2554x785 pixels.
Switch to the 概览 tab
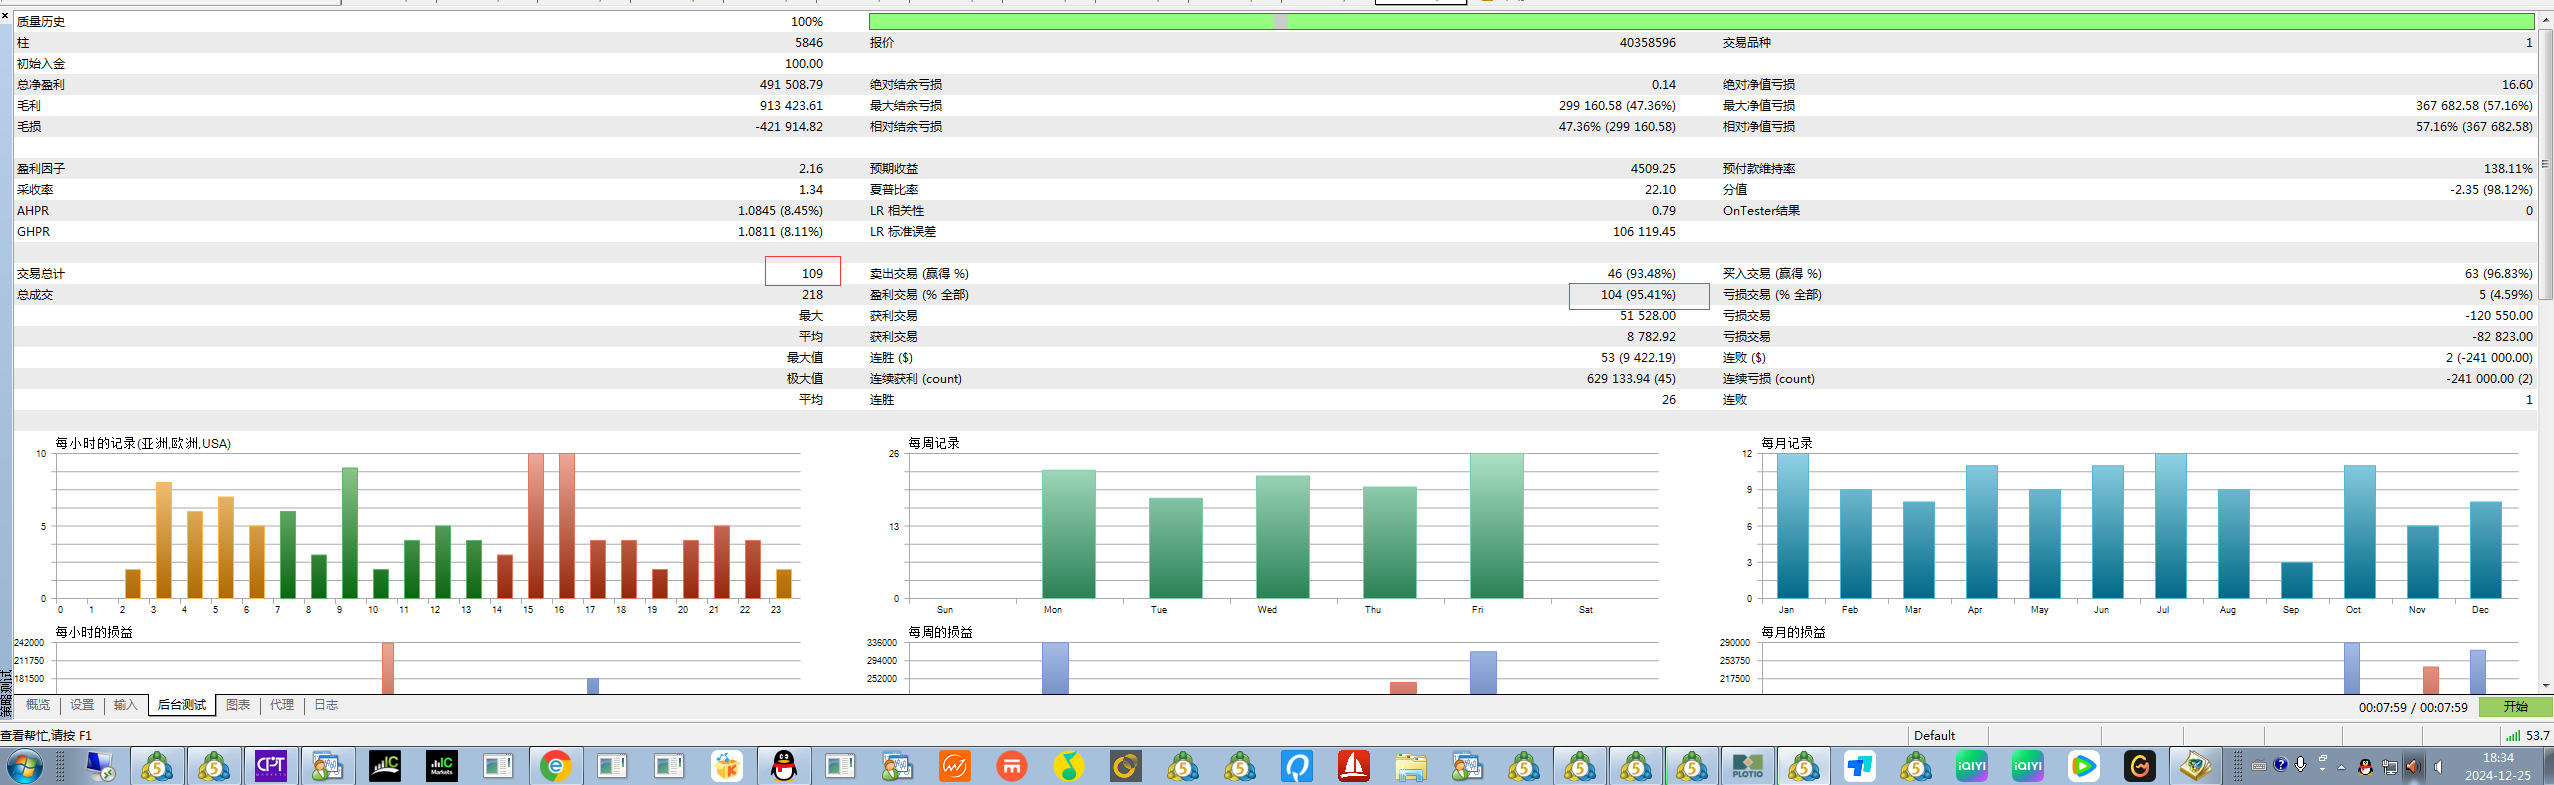point(38,705)
